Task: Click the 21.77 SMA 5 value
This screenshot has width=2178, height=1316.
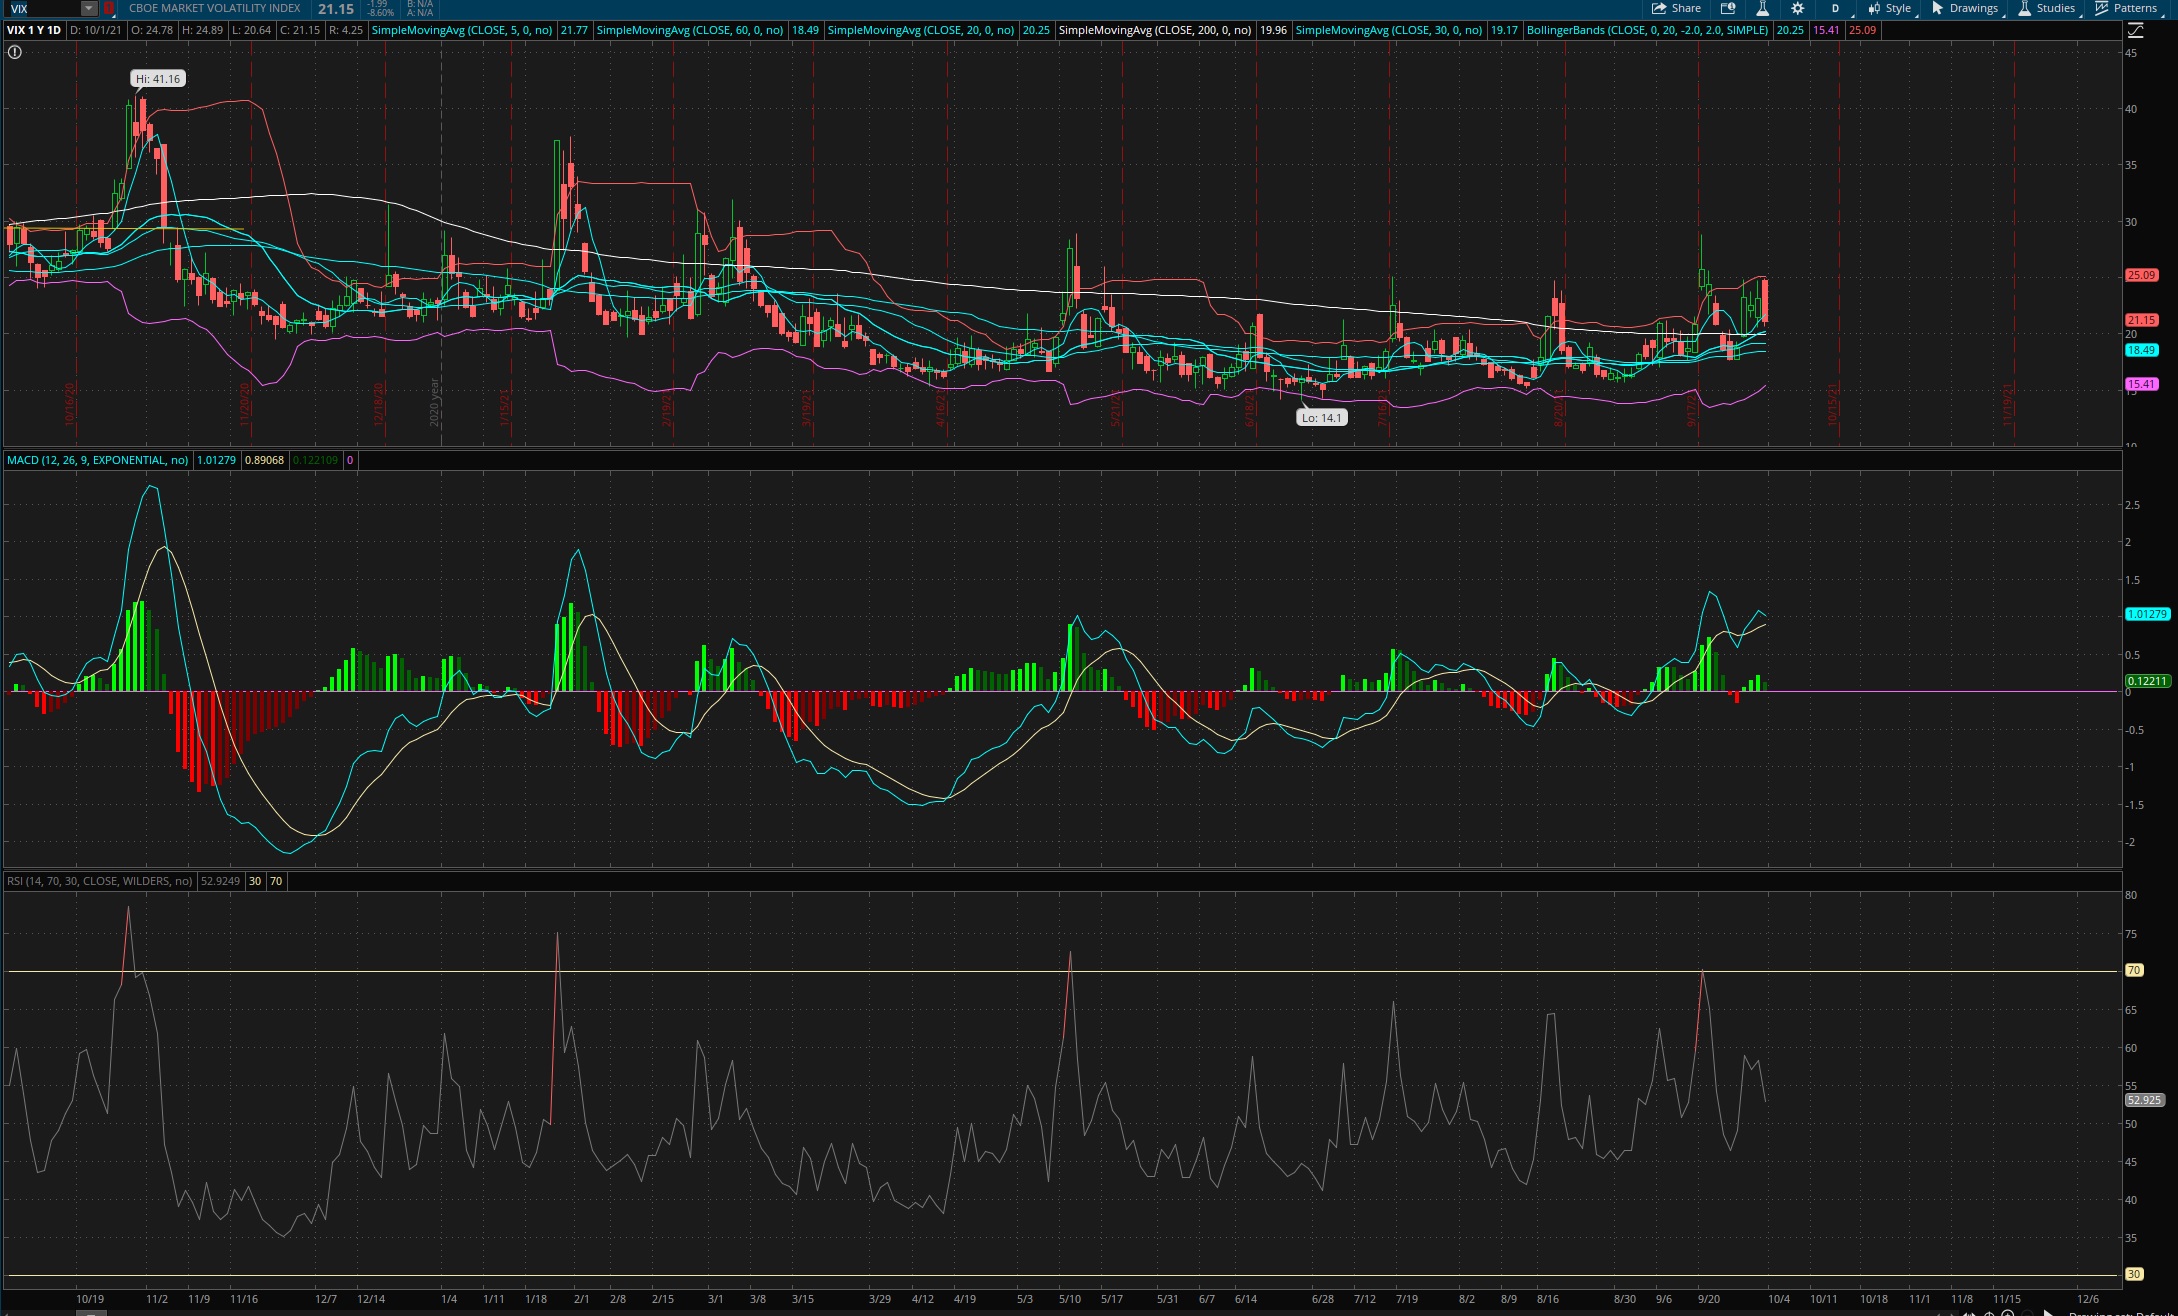Action: [574, 30]
